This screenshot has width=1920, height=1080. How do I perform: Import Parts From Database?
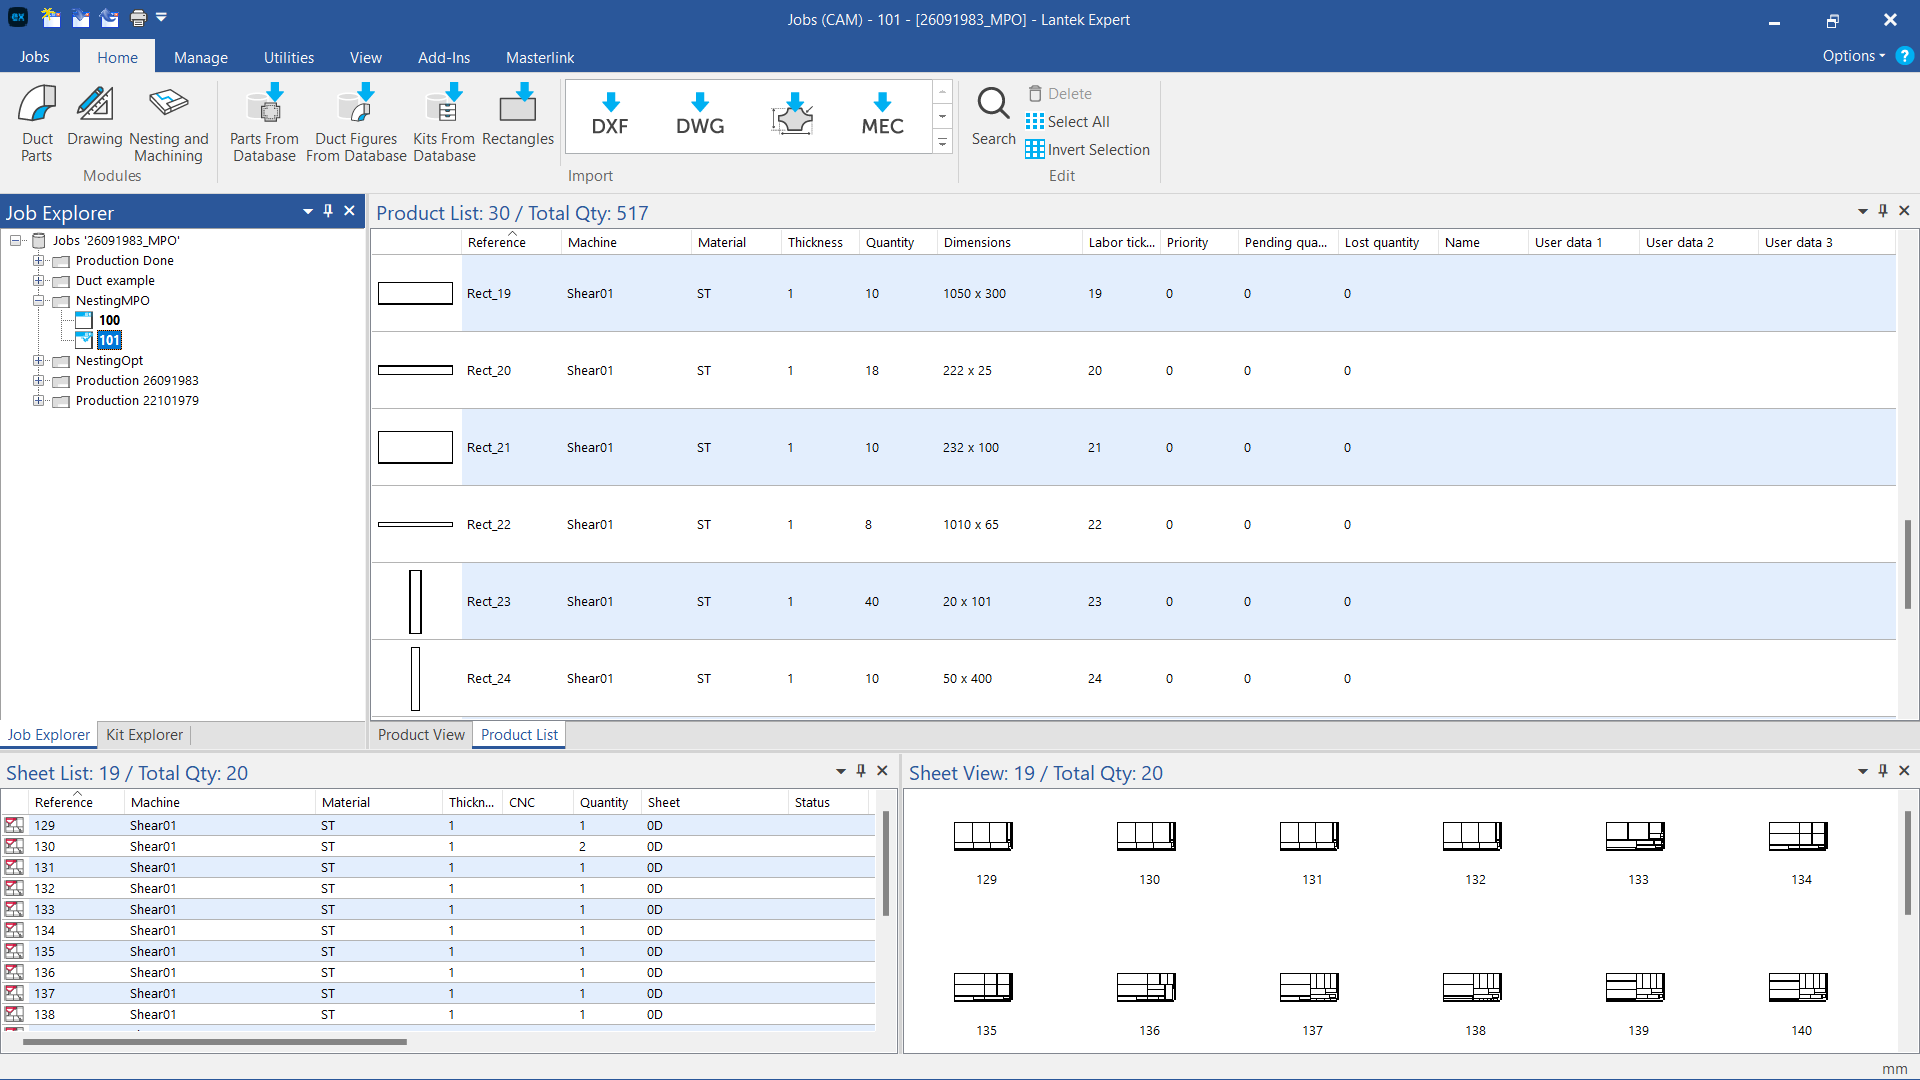[264, 122]
